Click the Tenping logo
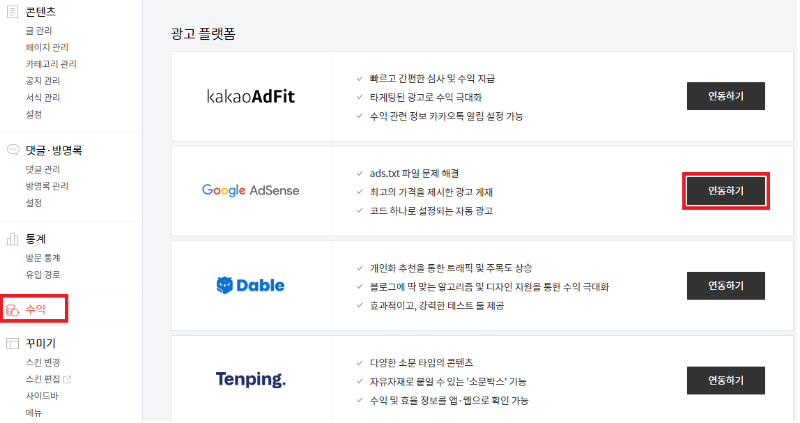 251,379
